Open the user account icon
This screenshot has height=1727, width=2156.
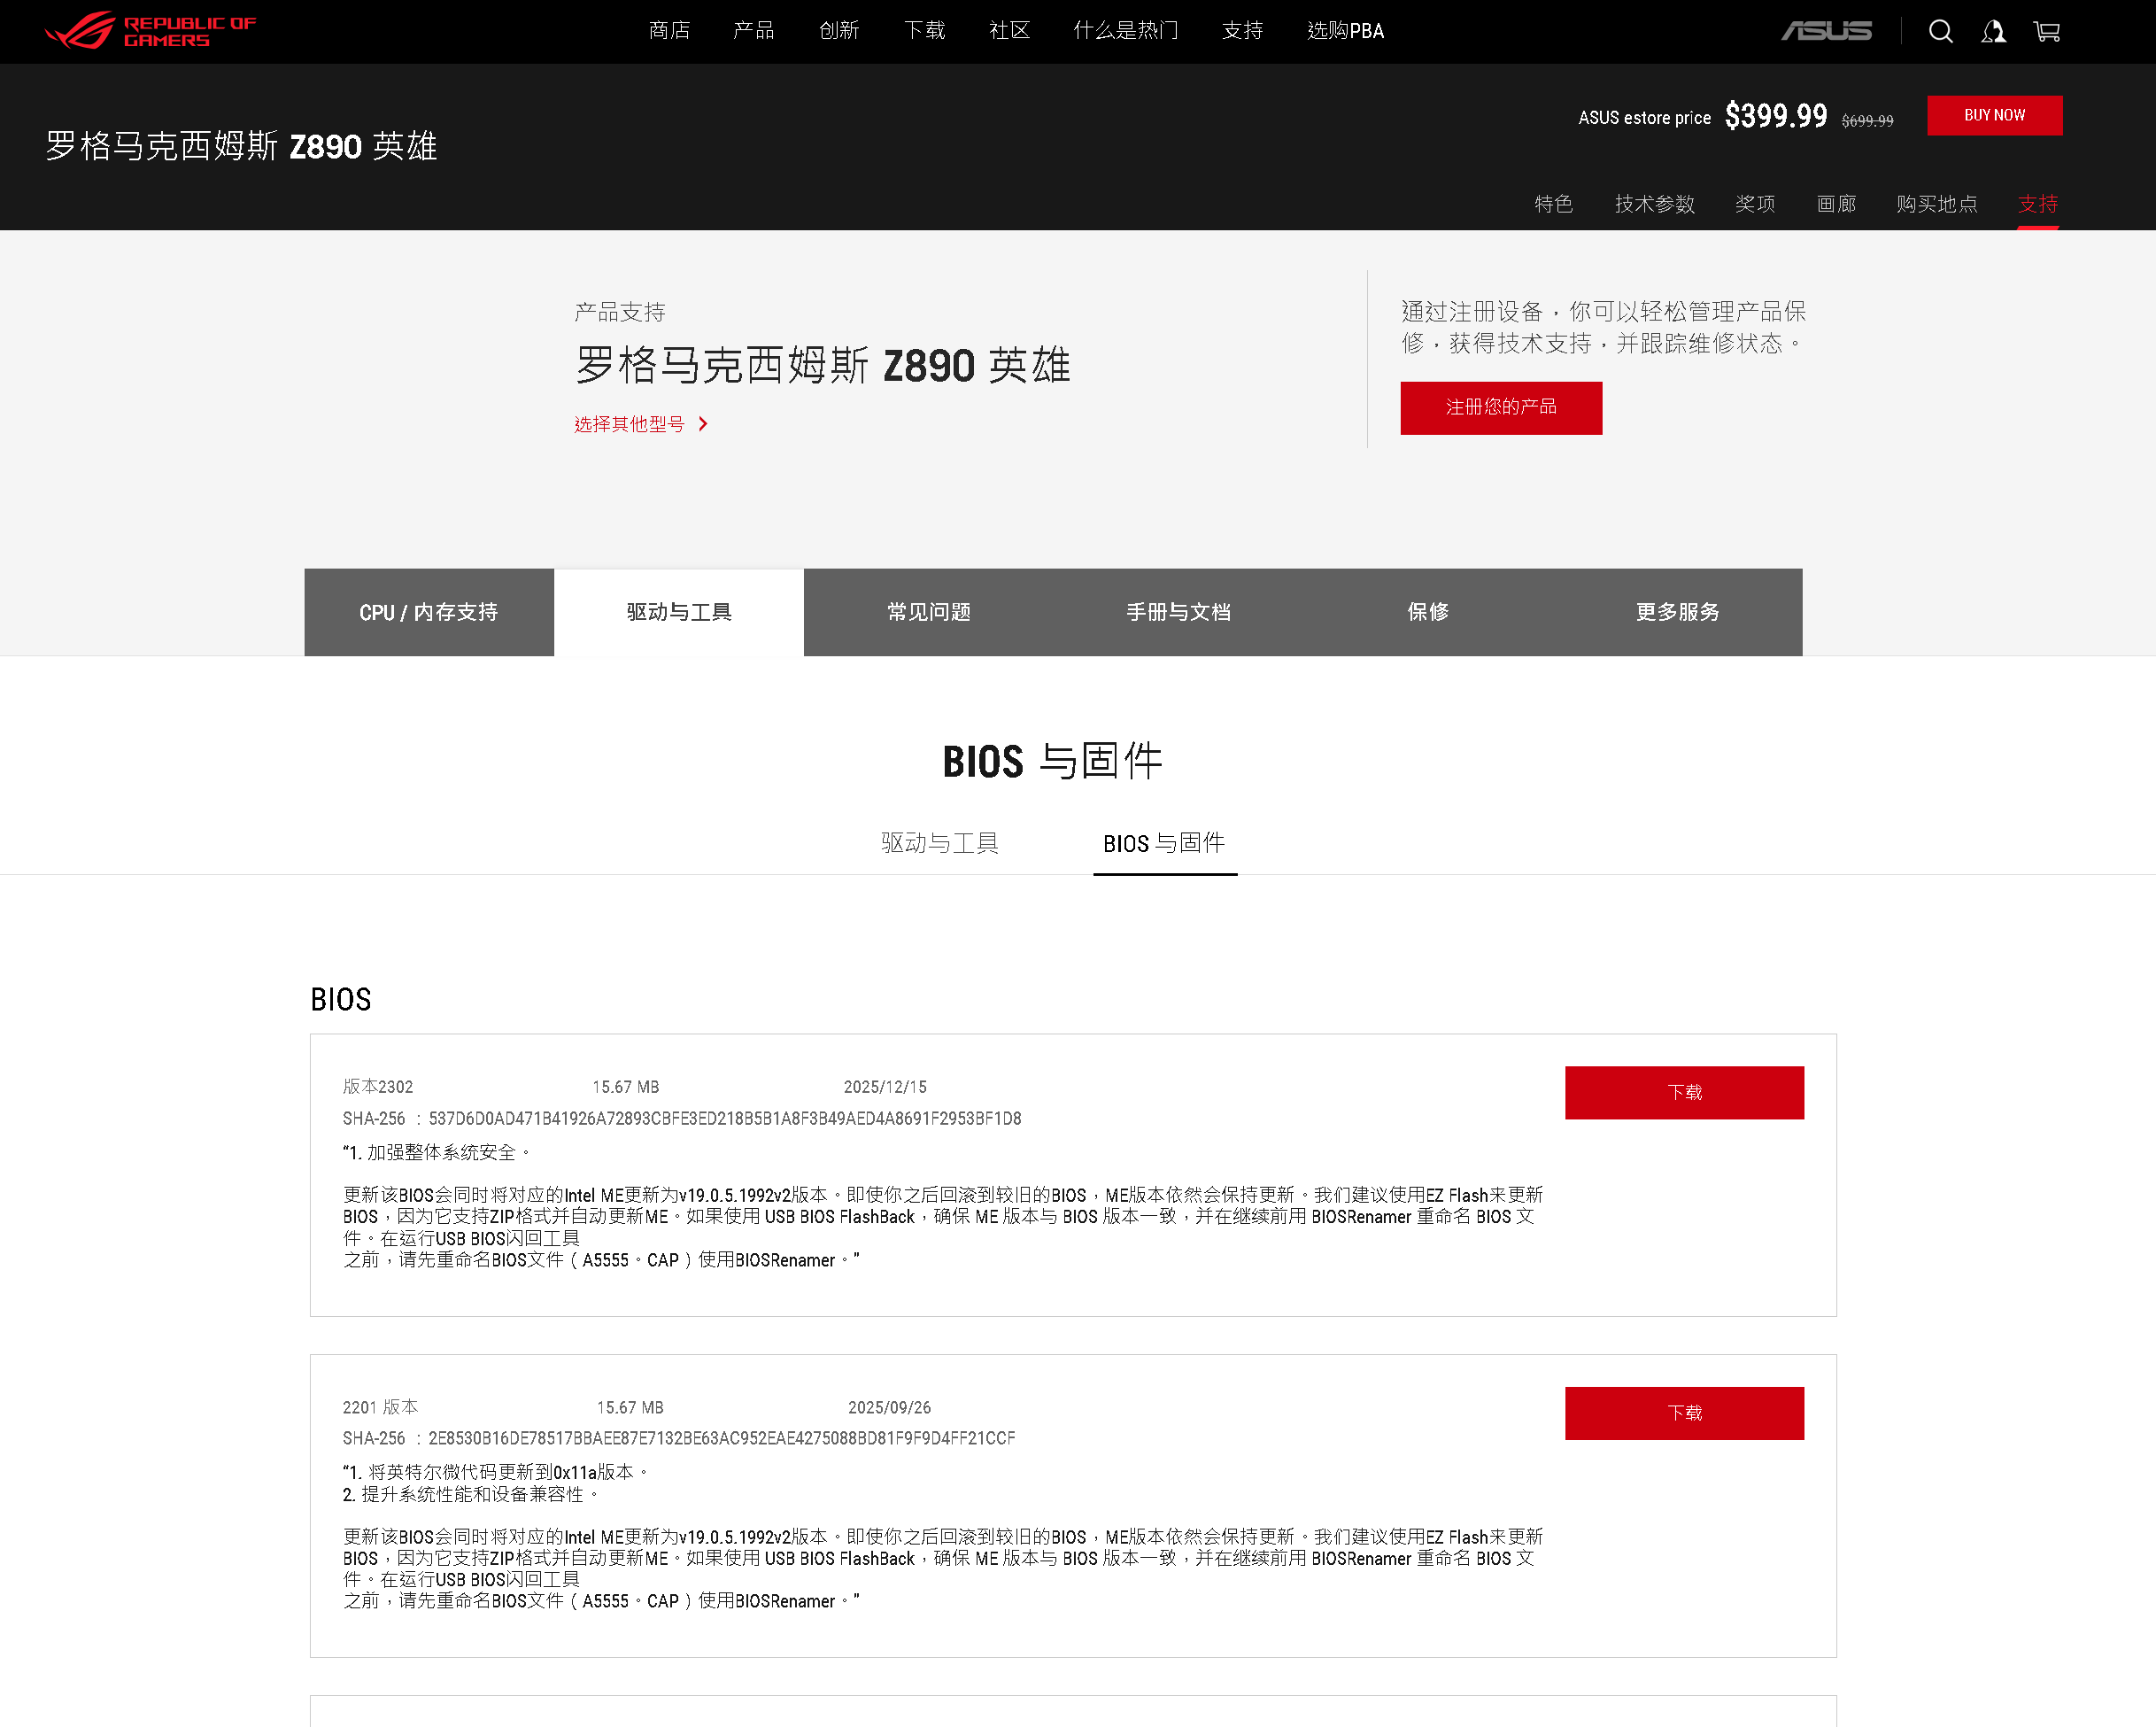tap(1993, 31)
